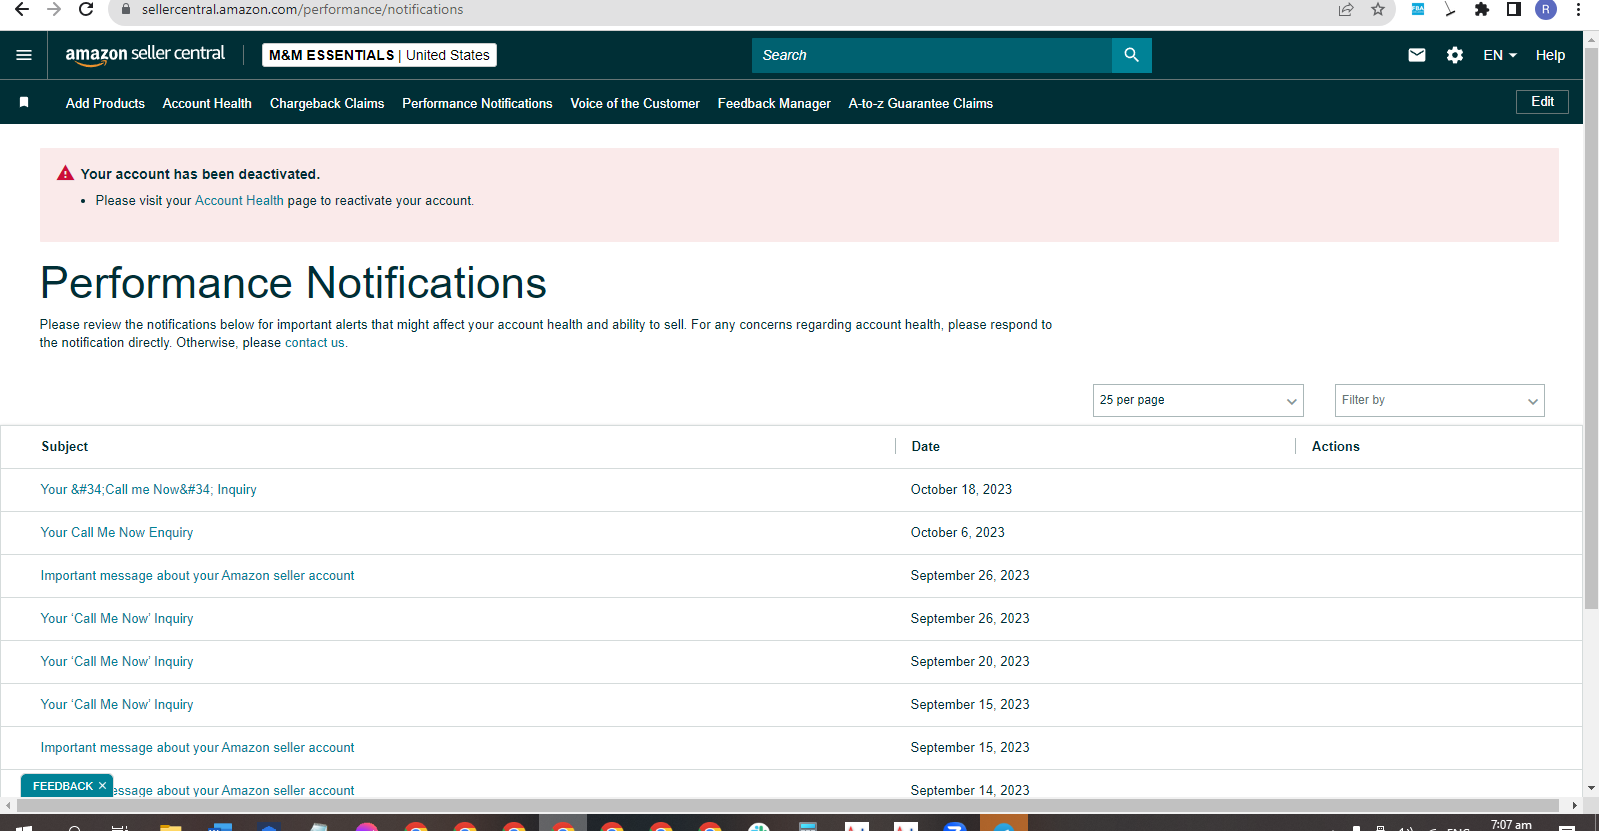This screenshot has width=1599, height=831.
Task: Open the September 15 'Call Me Now' Inquiry
Action: click(x=117, y=704)
